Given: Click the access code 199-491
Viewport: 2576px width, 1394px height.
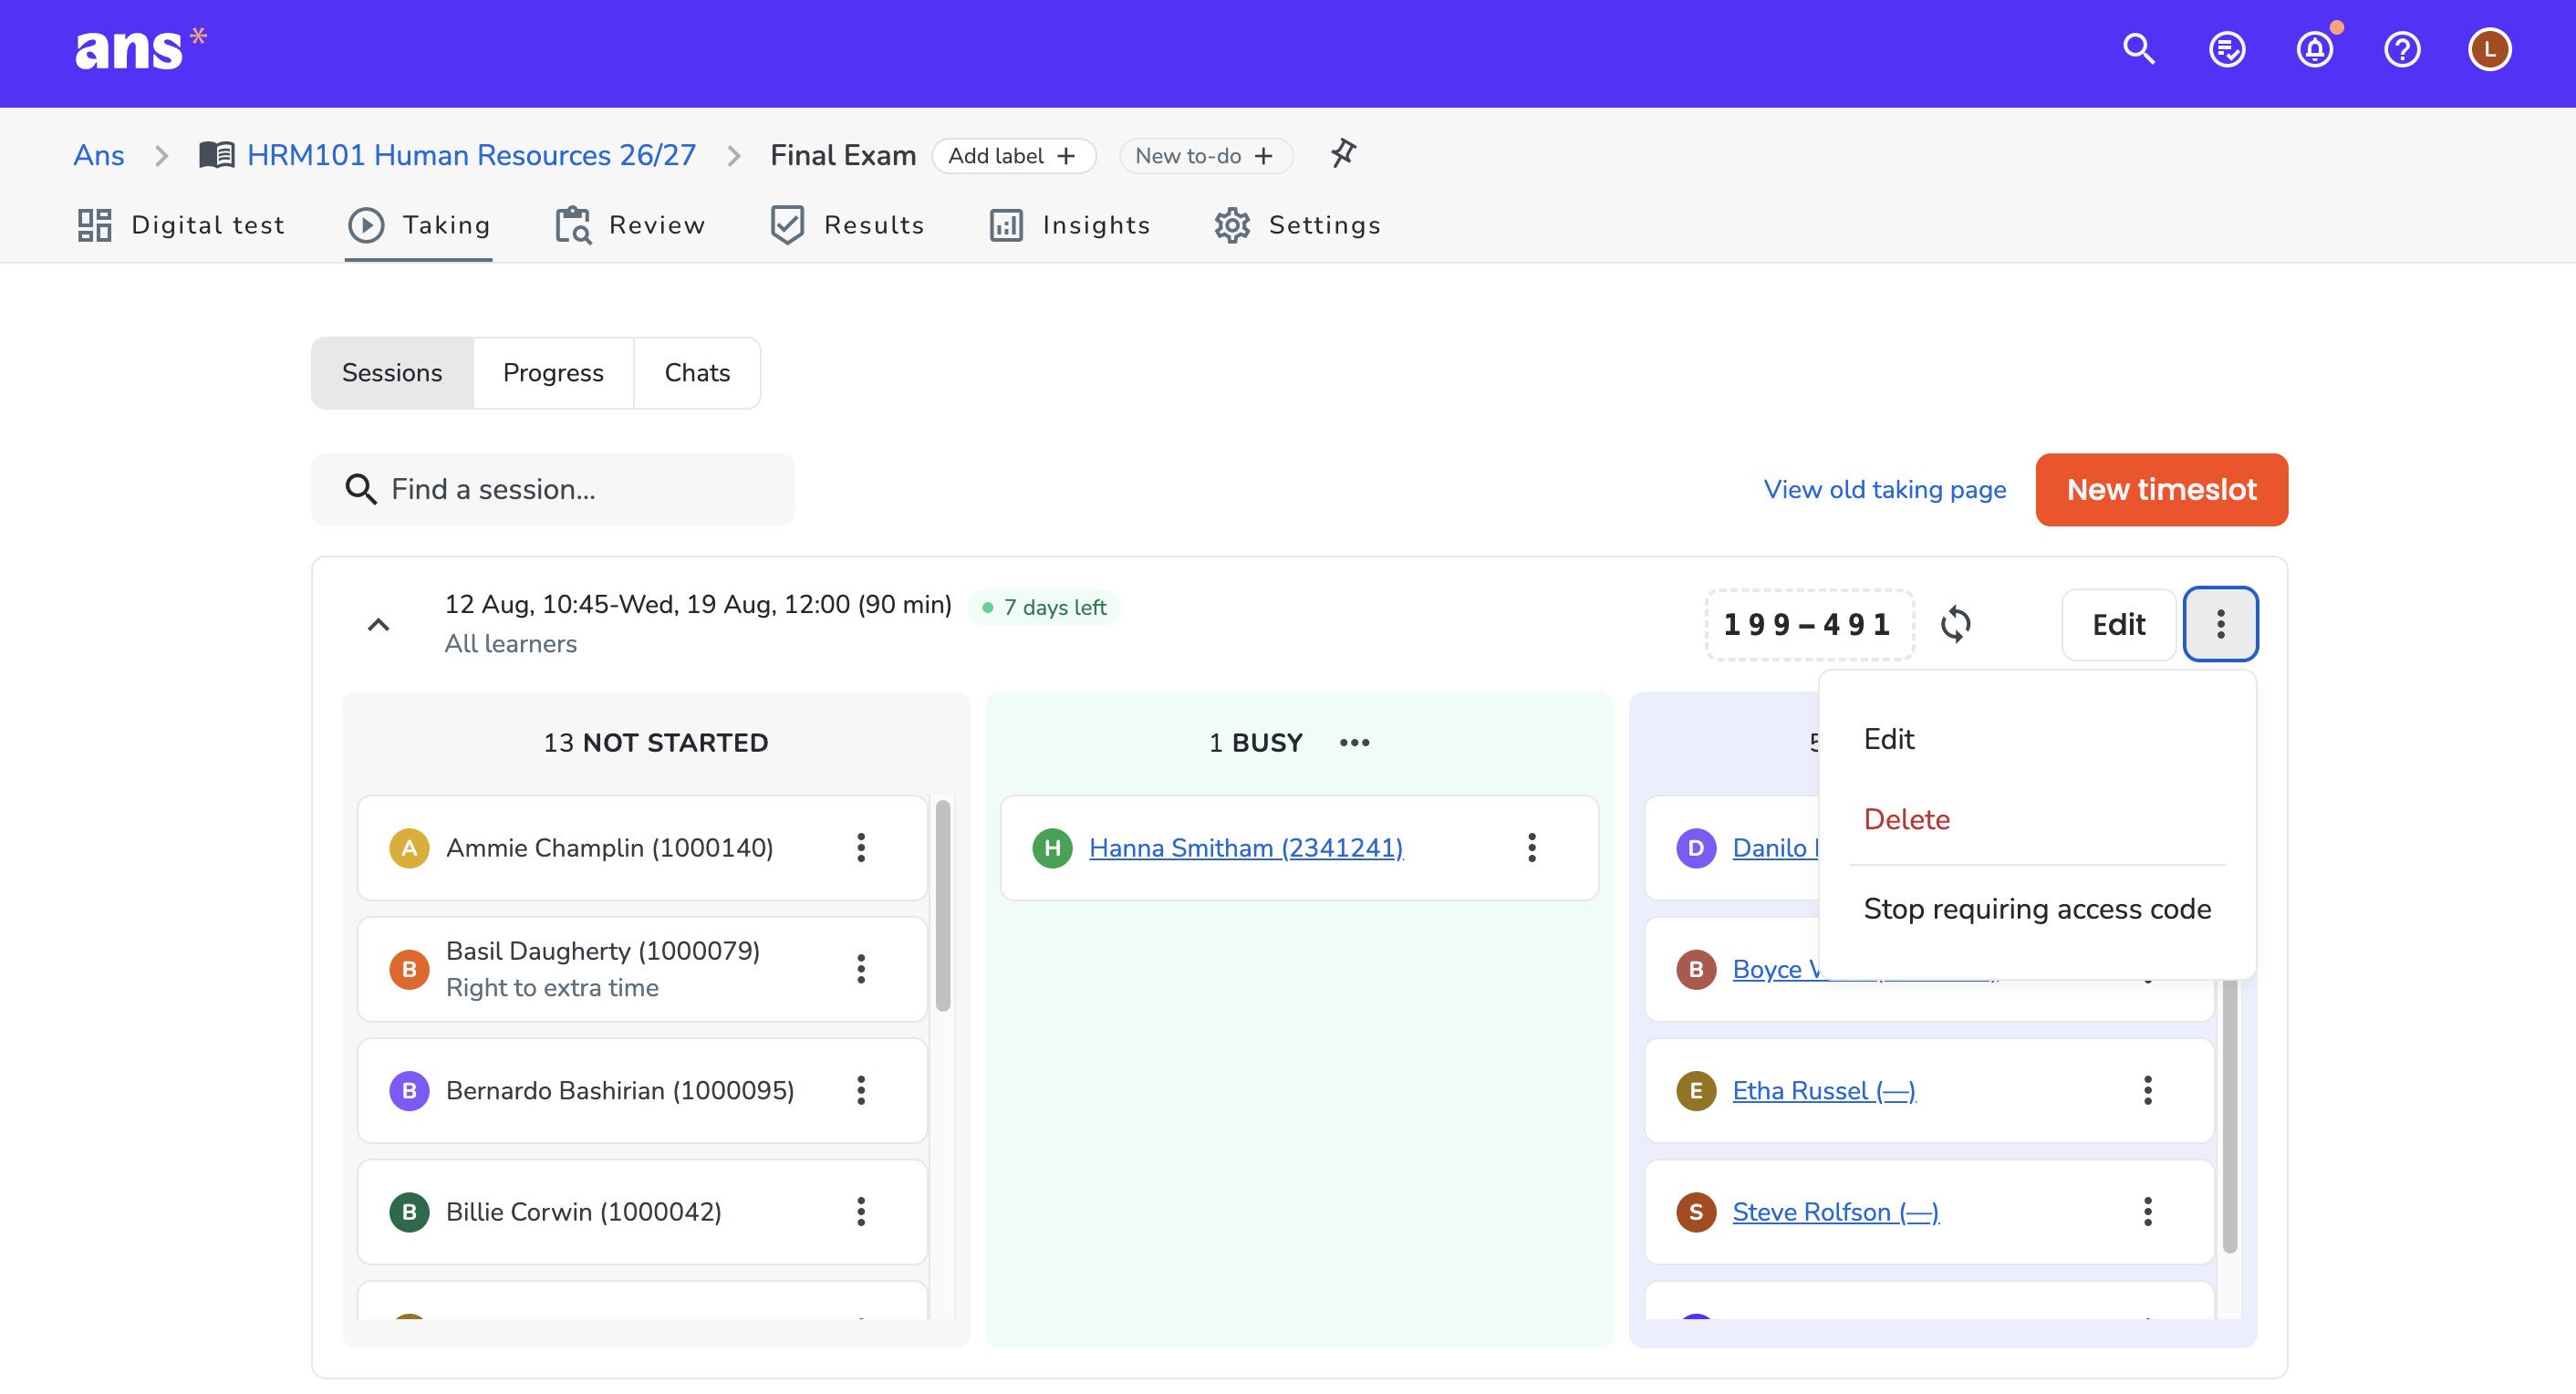Looking at the screenshot, I should click(x=1808, y=624).
